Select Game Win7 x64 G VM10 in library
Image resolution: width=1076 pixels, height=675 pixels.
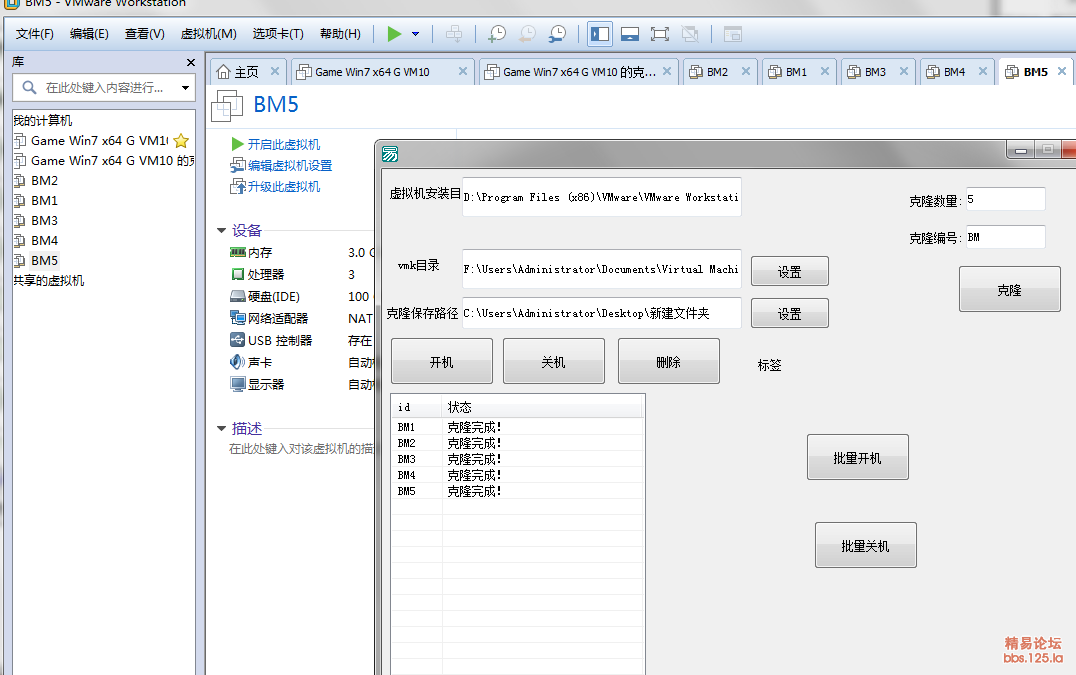point(100,141)
